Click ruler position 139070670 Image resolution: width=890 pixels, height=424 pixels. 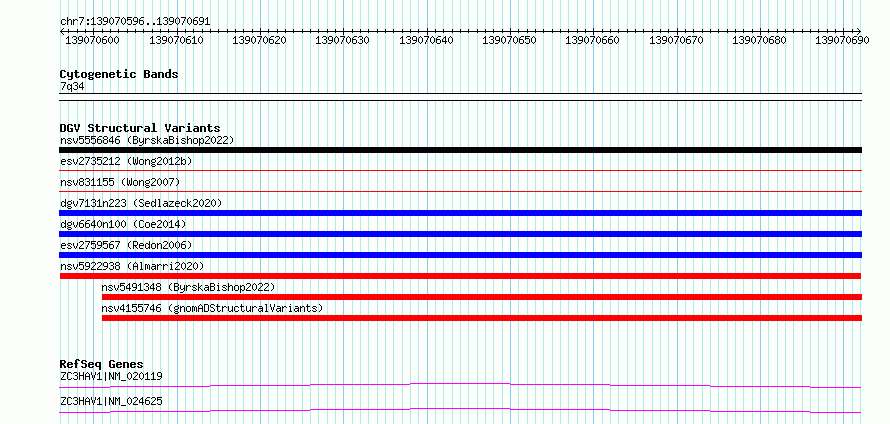pos(676,40)
